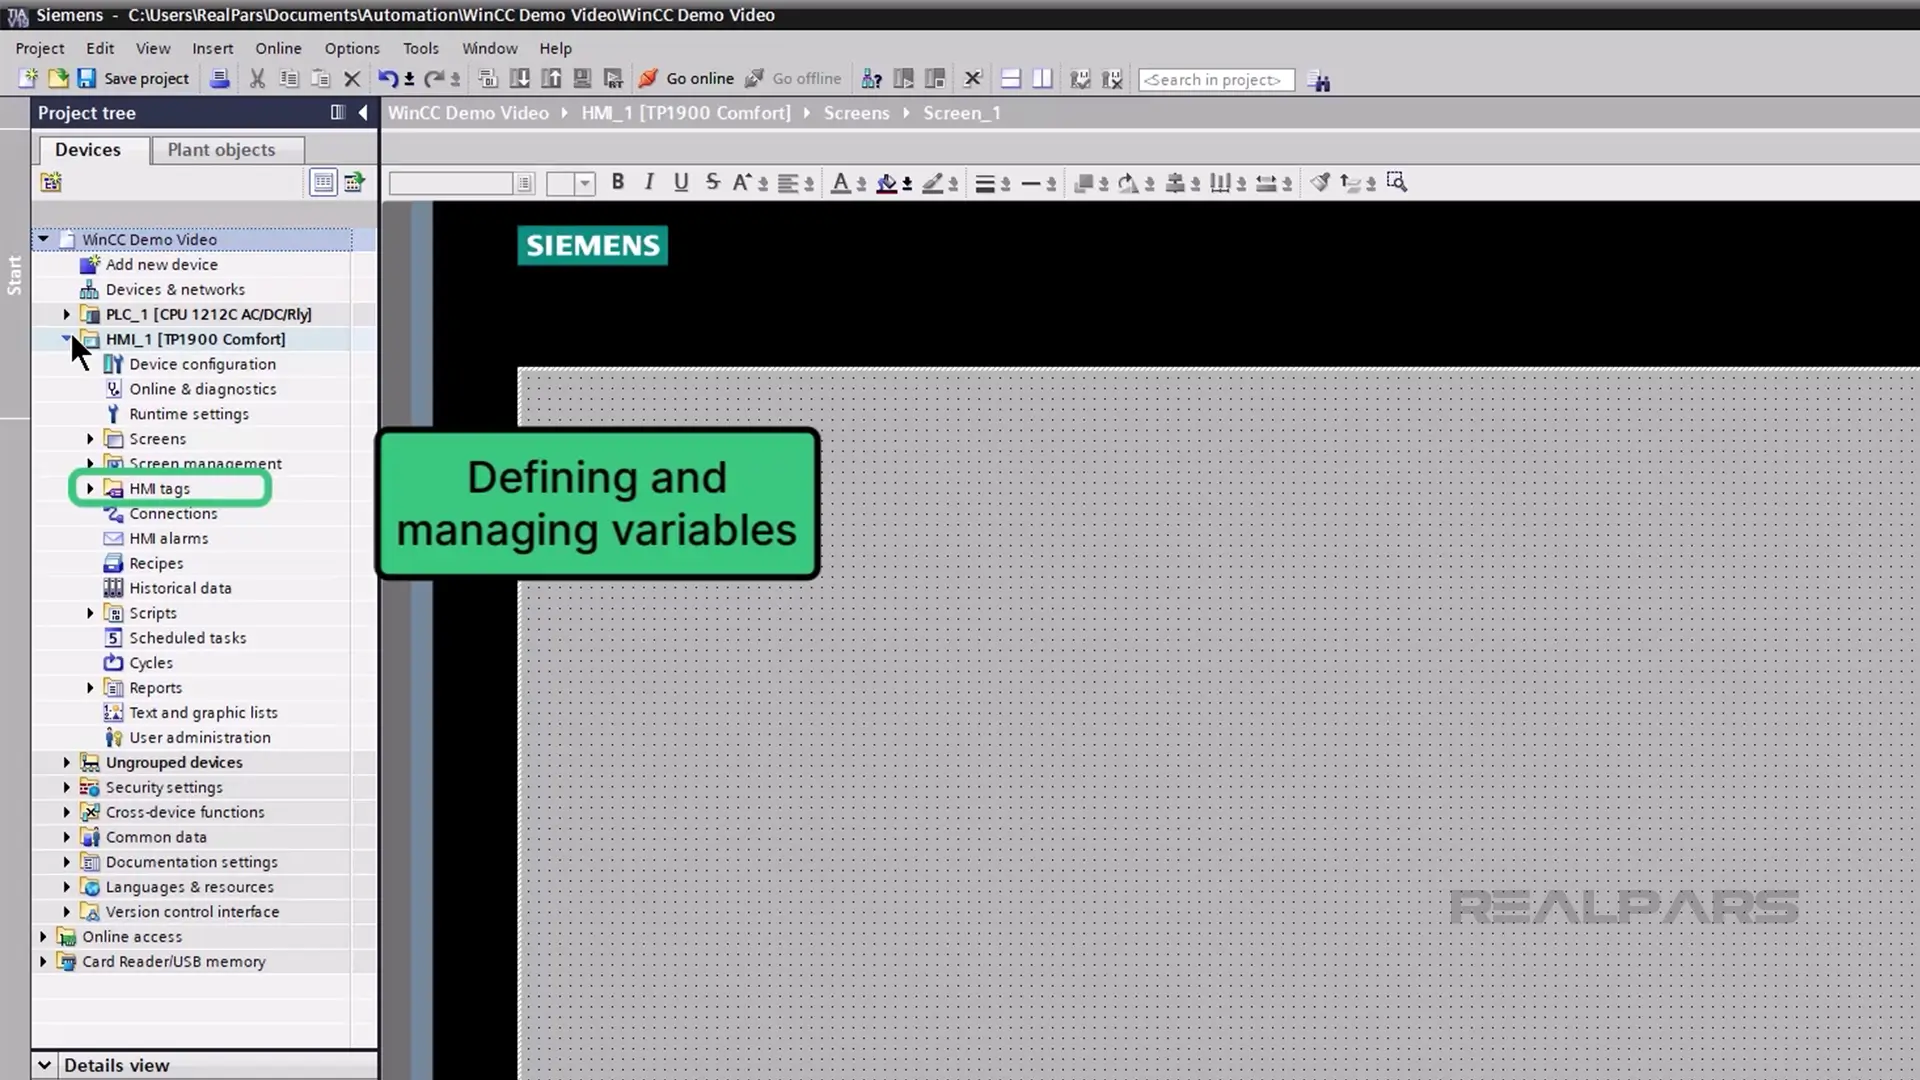1920x1080 pixels.
Task: Expand Security settings node
Action: coord(67,787)
